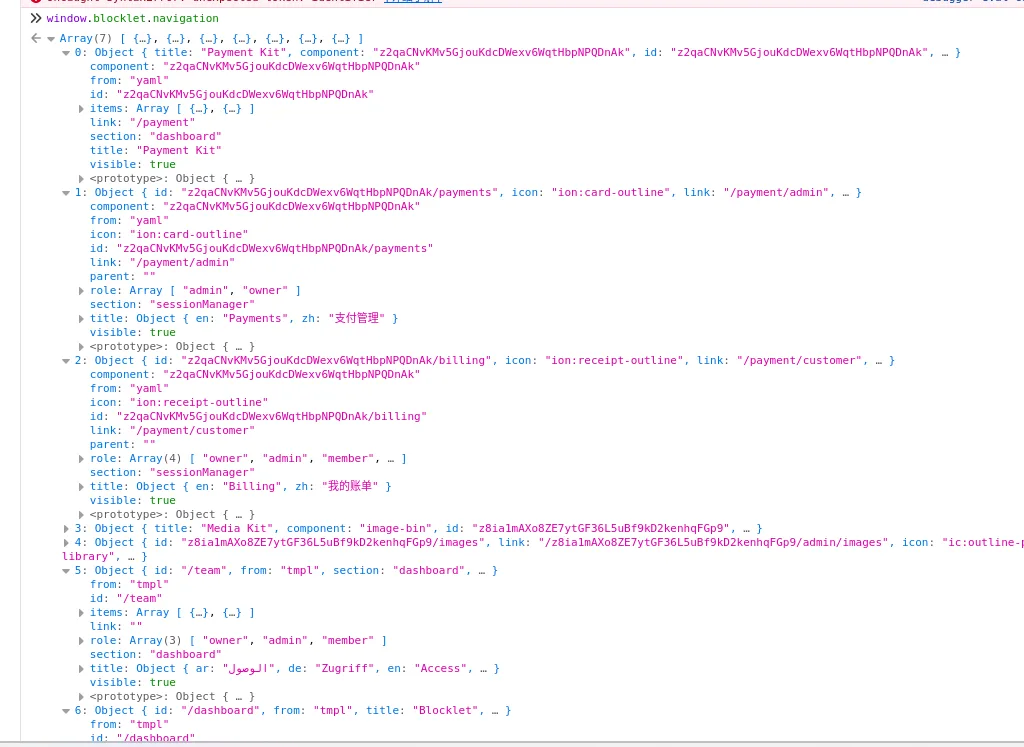
Task: Click id ending in "/payments" property line
Action: tap(261, 248)
